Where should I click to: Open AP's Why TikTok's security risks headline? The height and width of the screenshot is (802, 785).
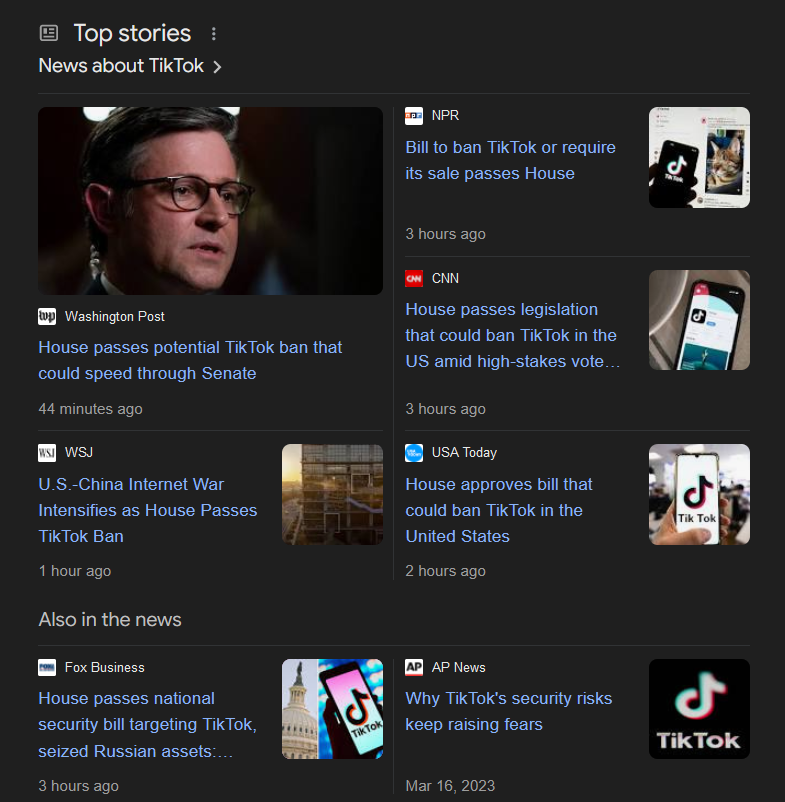coord(509,711)
